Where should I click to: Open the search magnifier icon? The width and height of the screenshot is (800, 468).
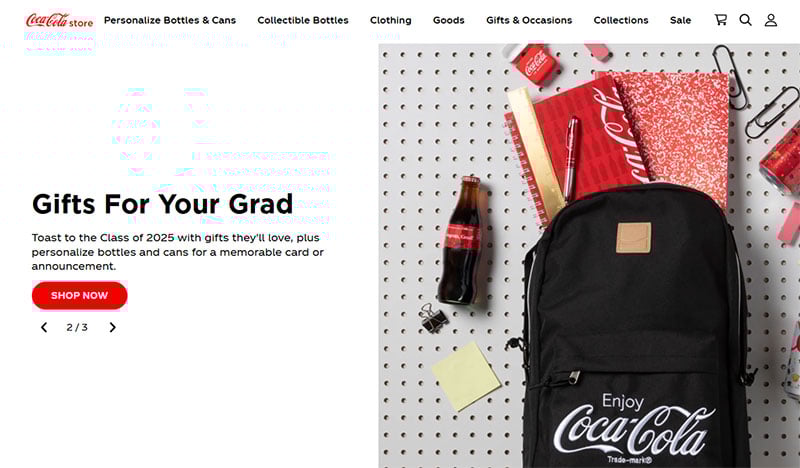tap(745, 20)
